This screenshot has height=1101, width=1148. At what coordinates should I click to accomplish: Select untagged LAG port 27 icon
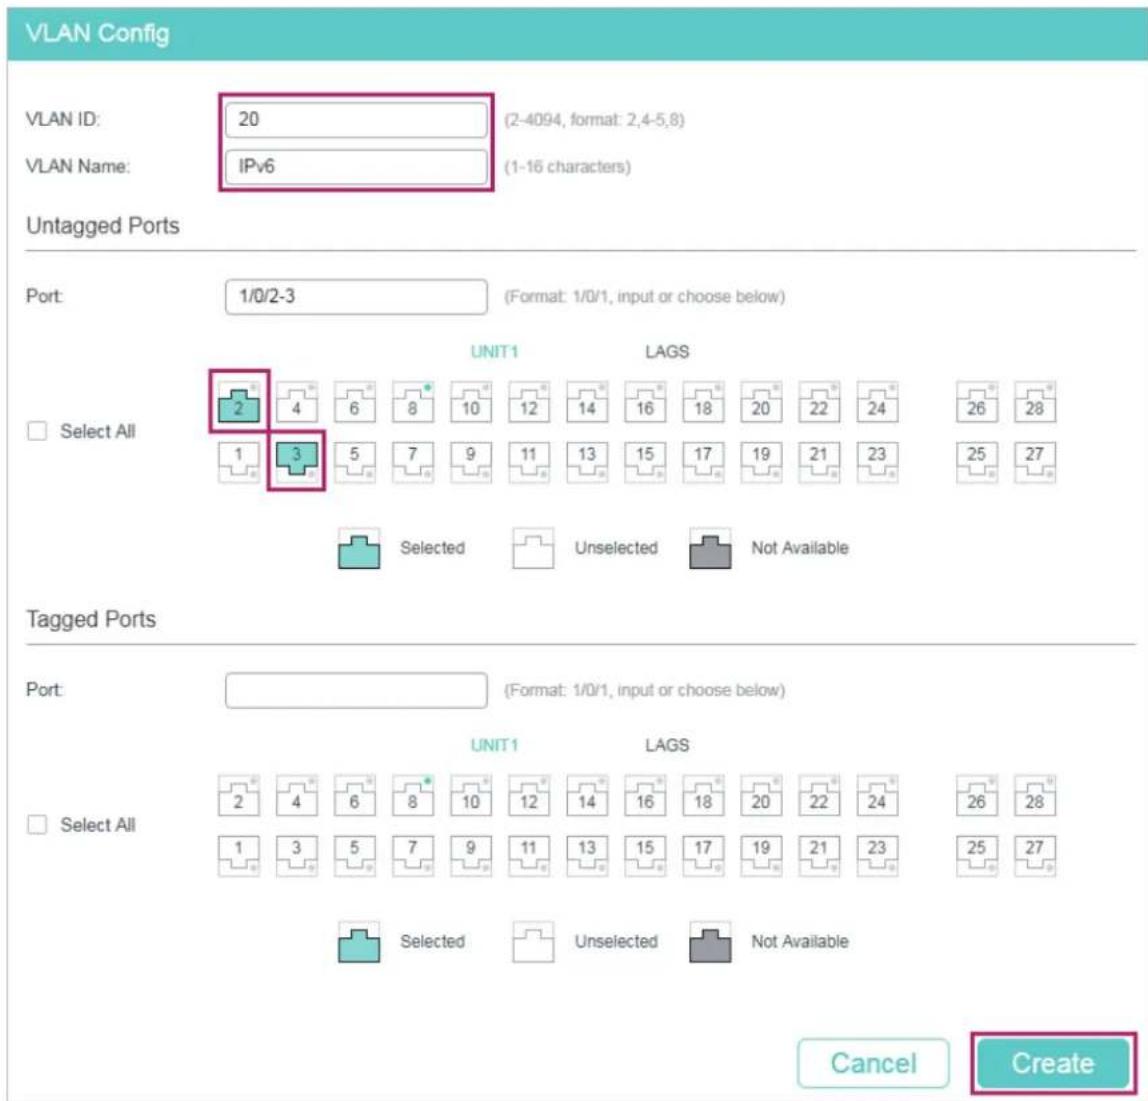[1035, 461]
